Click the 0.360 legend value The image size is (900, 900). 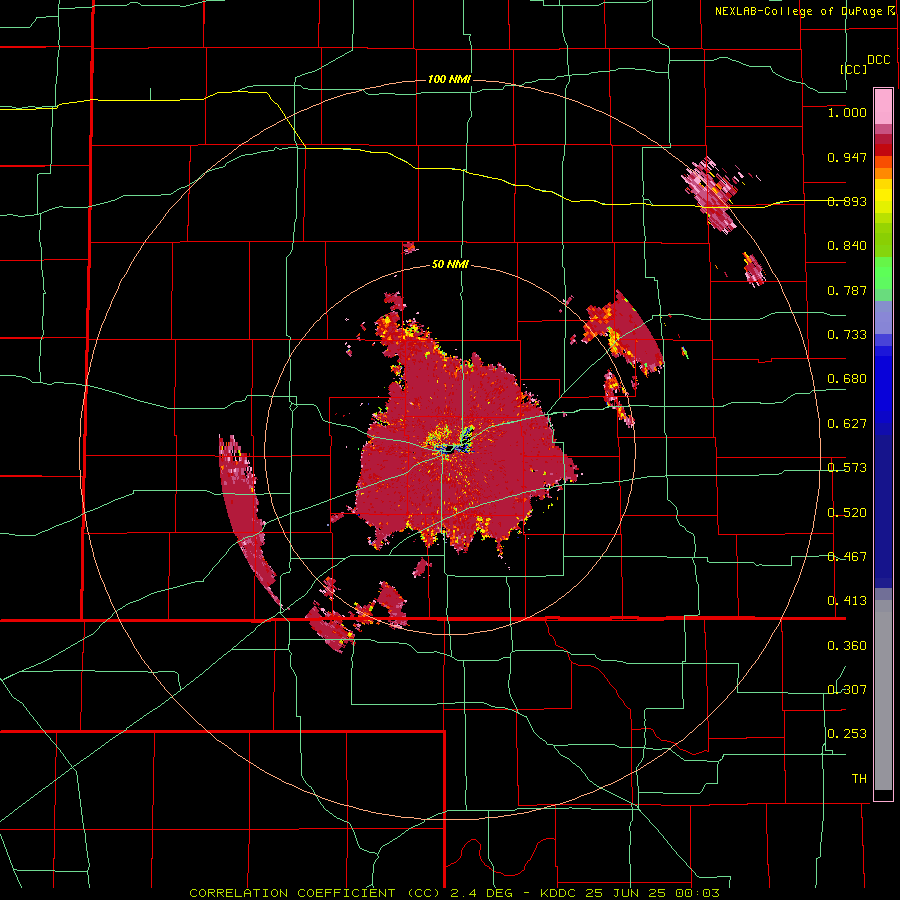[x=847, y=646]
